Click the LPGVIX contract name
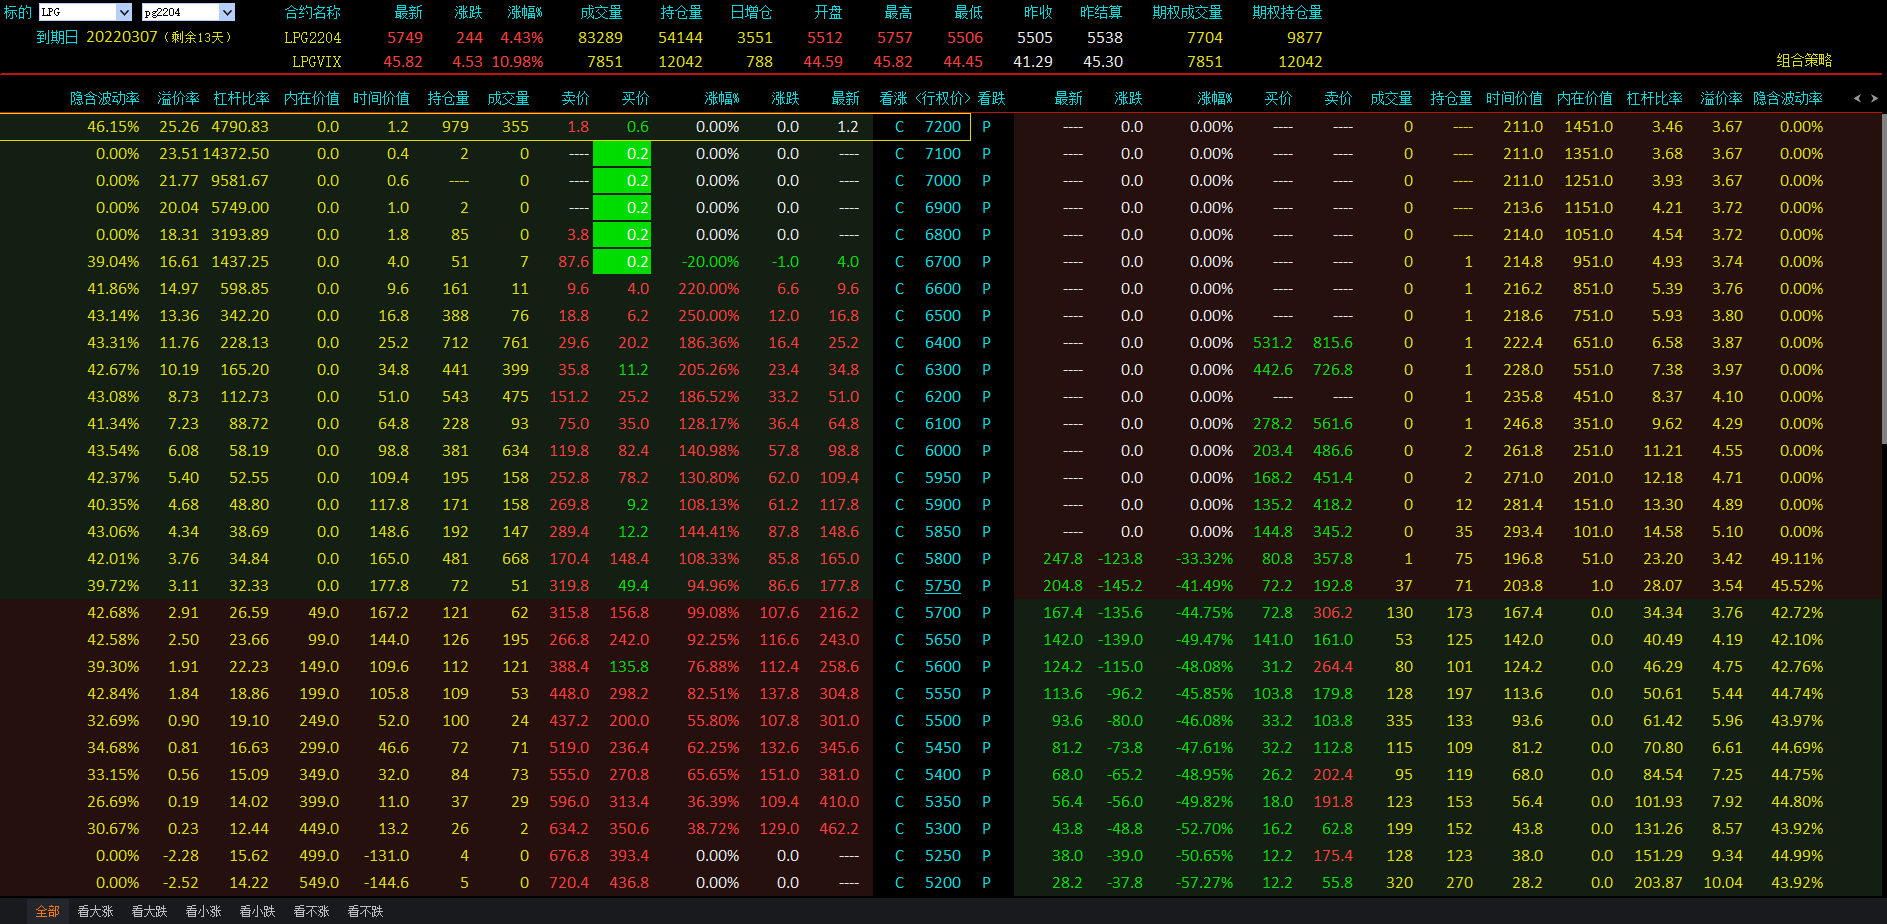 (316, 62)
